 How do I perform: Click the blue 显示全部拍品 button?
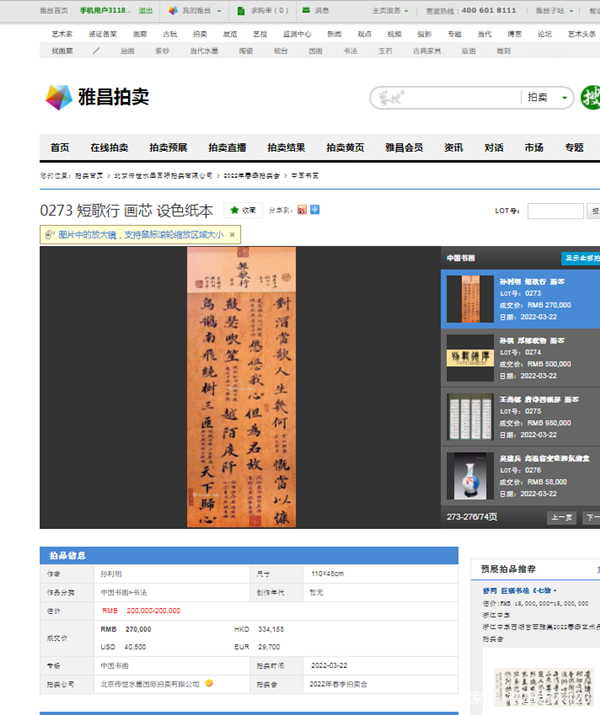(x=580, y=258)
